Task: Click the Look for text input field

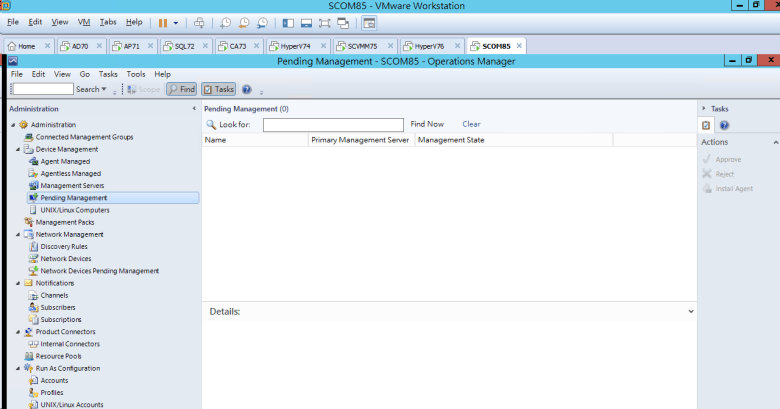Action: pyautogui.click(x=333, y=125)
